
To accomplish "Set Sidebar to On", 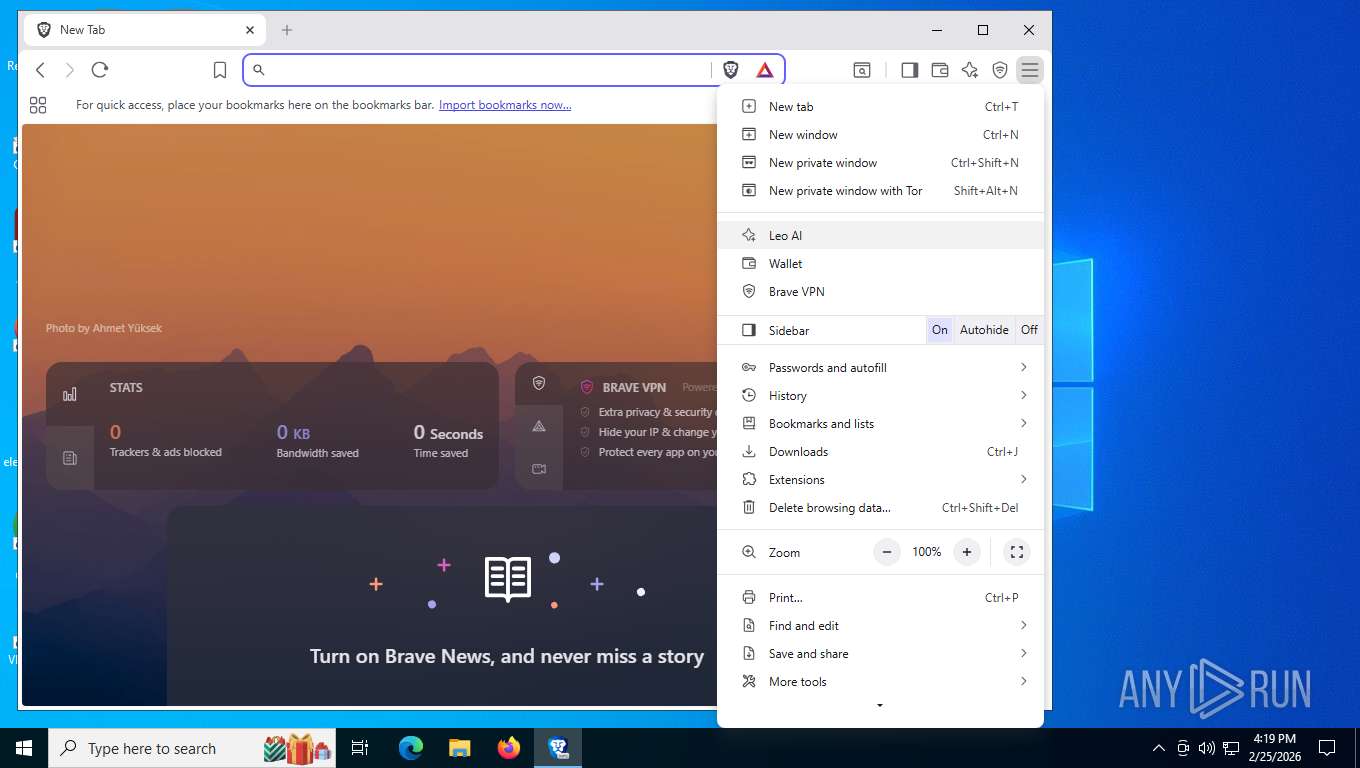I will coord(940,330).
